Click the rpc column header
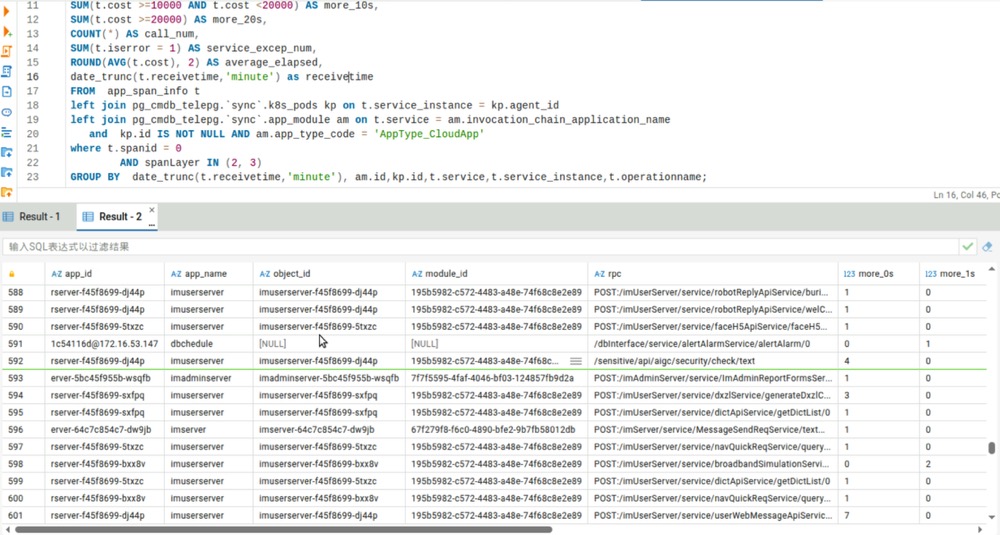Image resolution: width=1000 pixels, height=535 pixels. [613, 273]
